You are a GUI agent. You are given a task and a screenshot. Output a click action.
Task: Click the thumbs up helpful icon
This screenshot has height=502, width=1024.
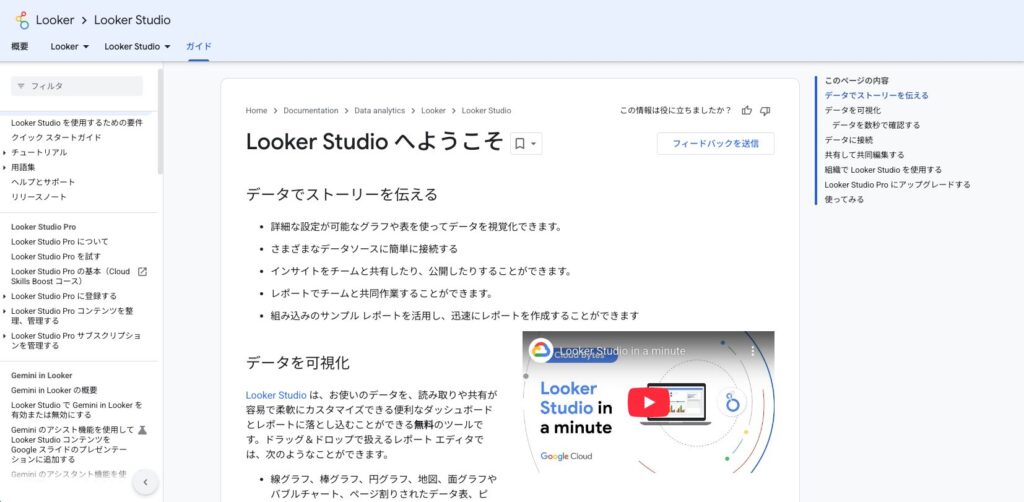pos(746,111)
